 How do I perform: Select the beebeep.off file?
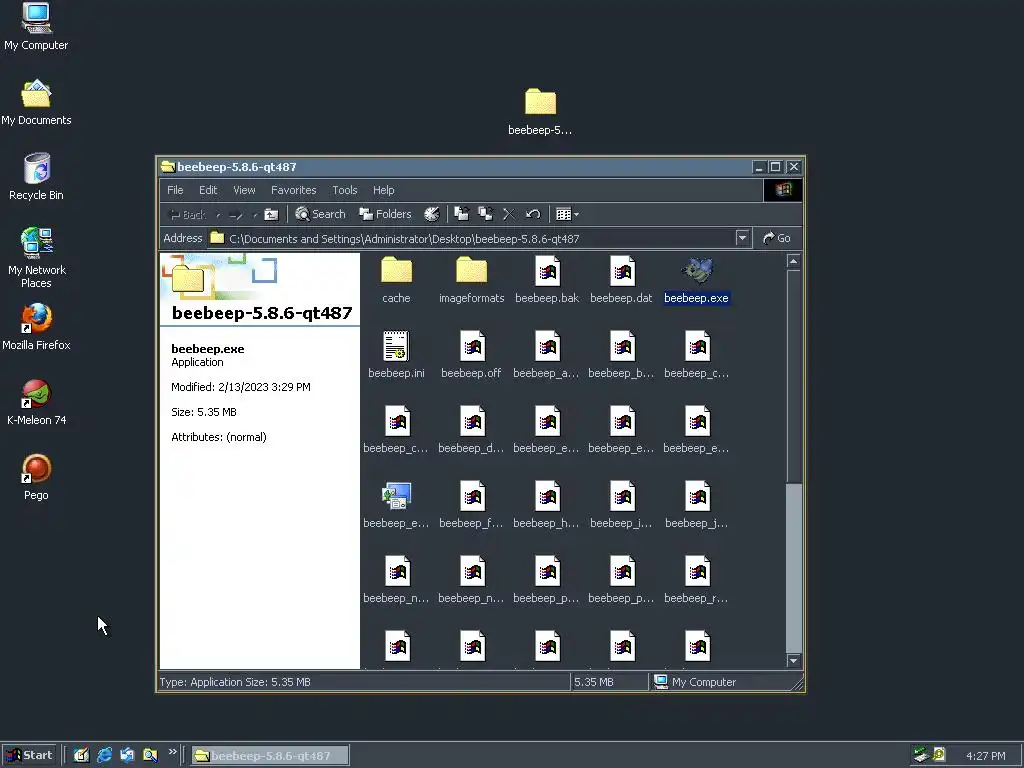(x=472, y=355)
